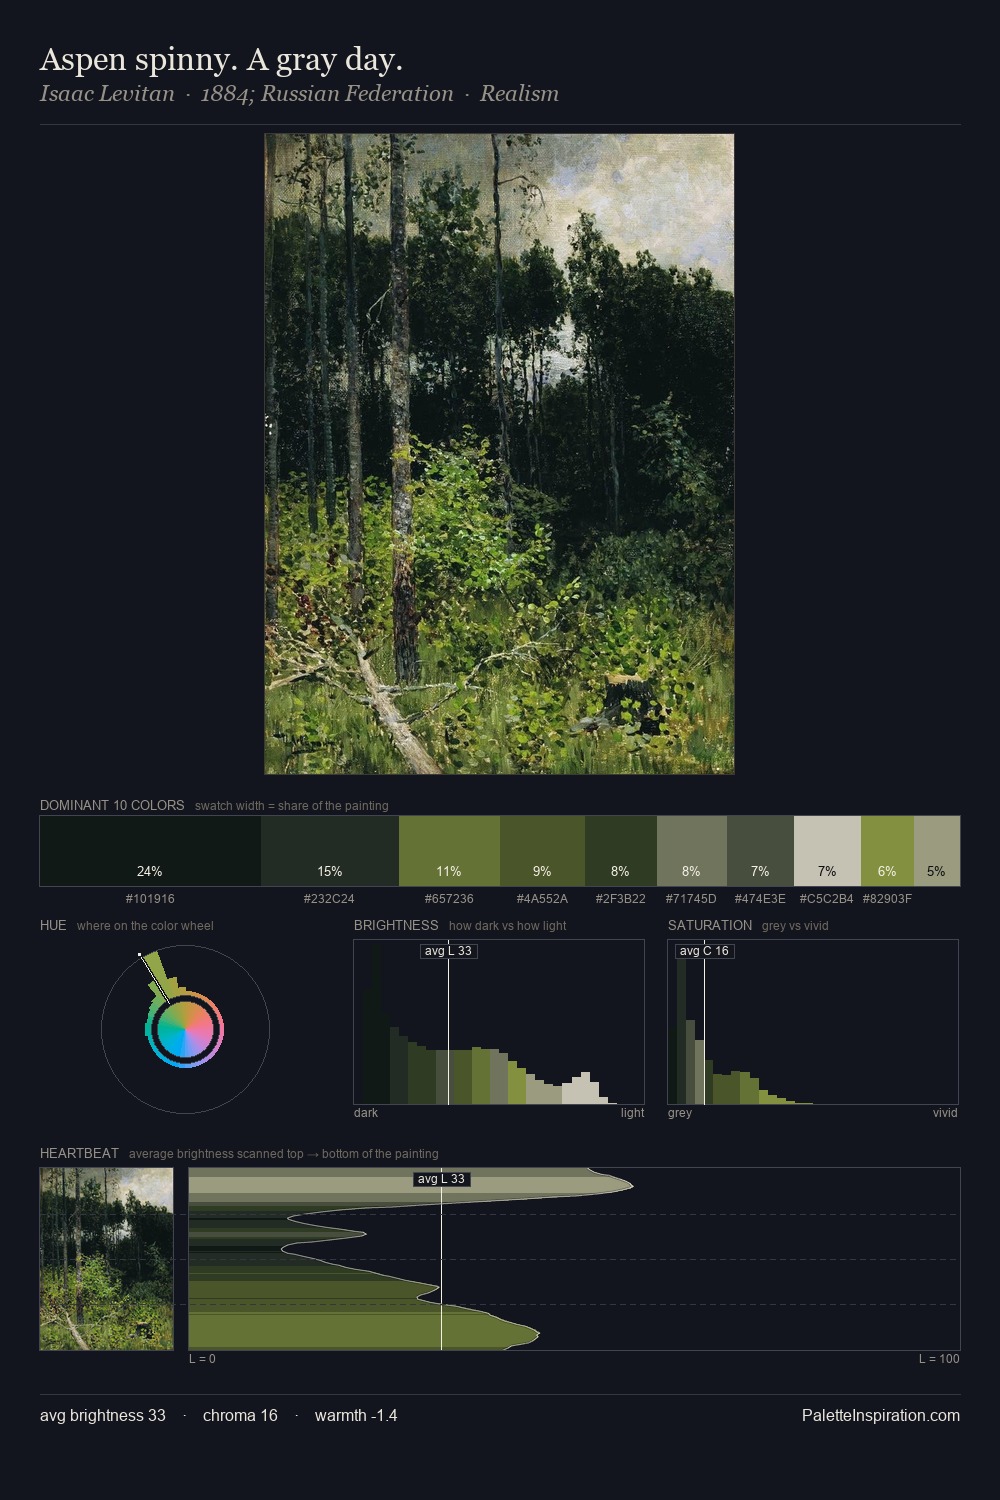Click the 'avg brightness 33' footer stat

pos(103,1415)
